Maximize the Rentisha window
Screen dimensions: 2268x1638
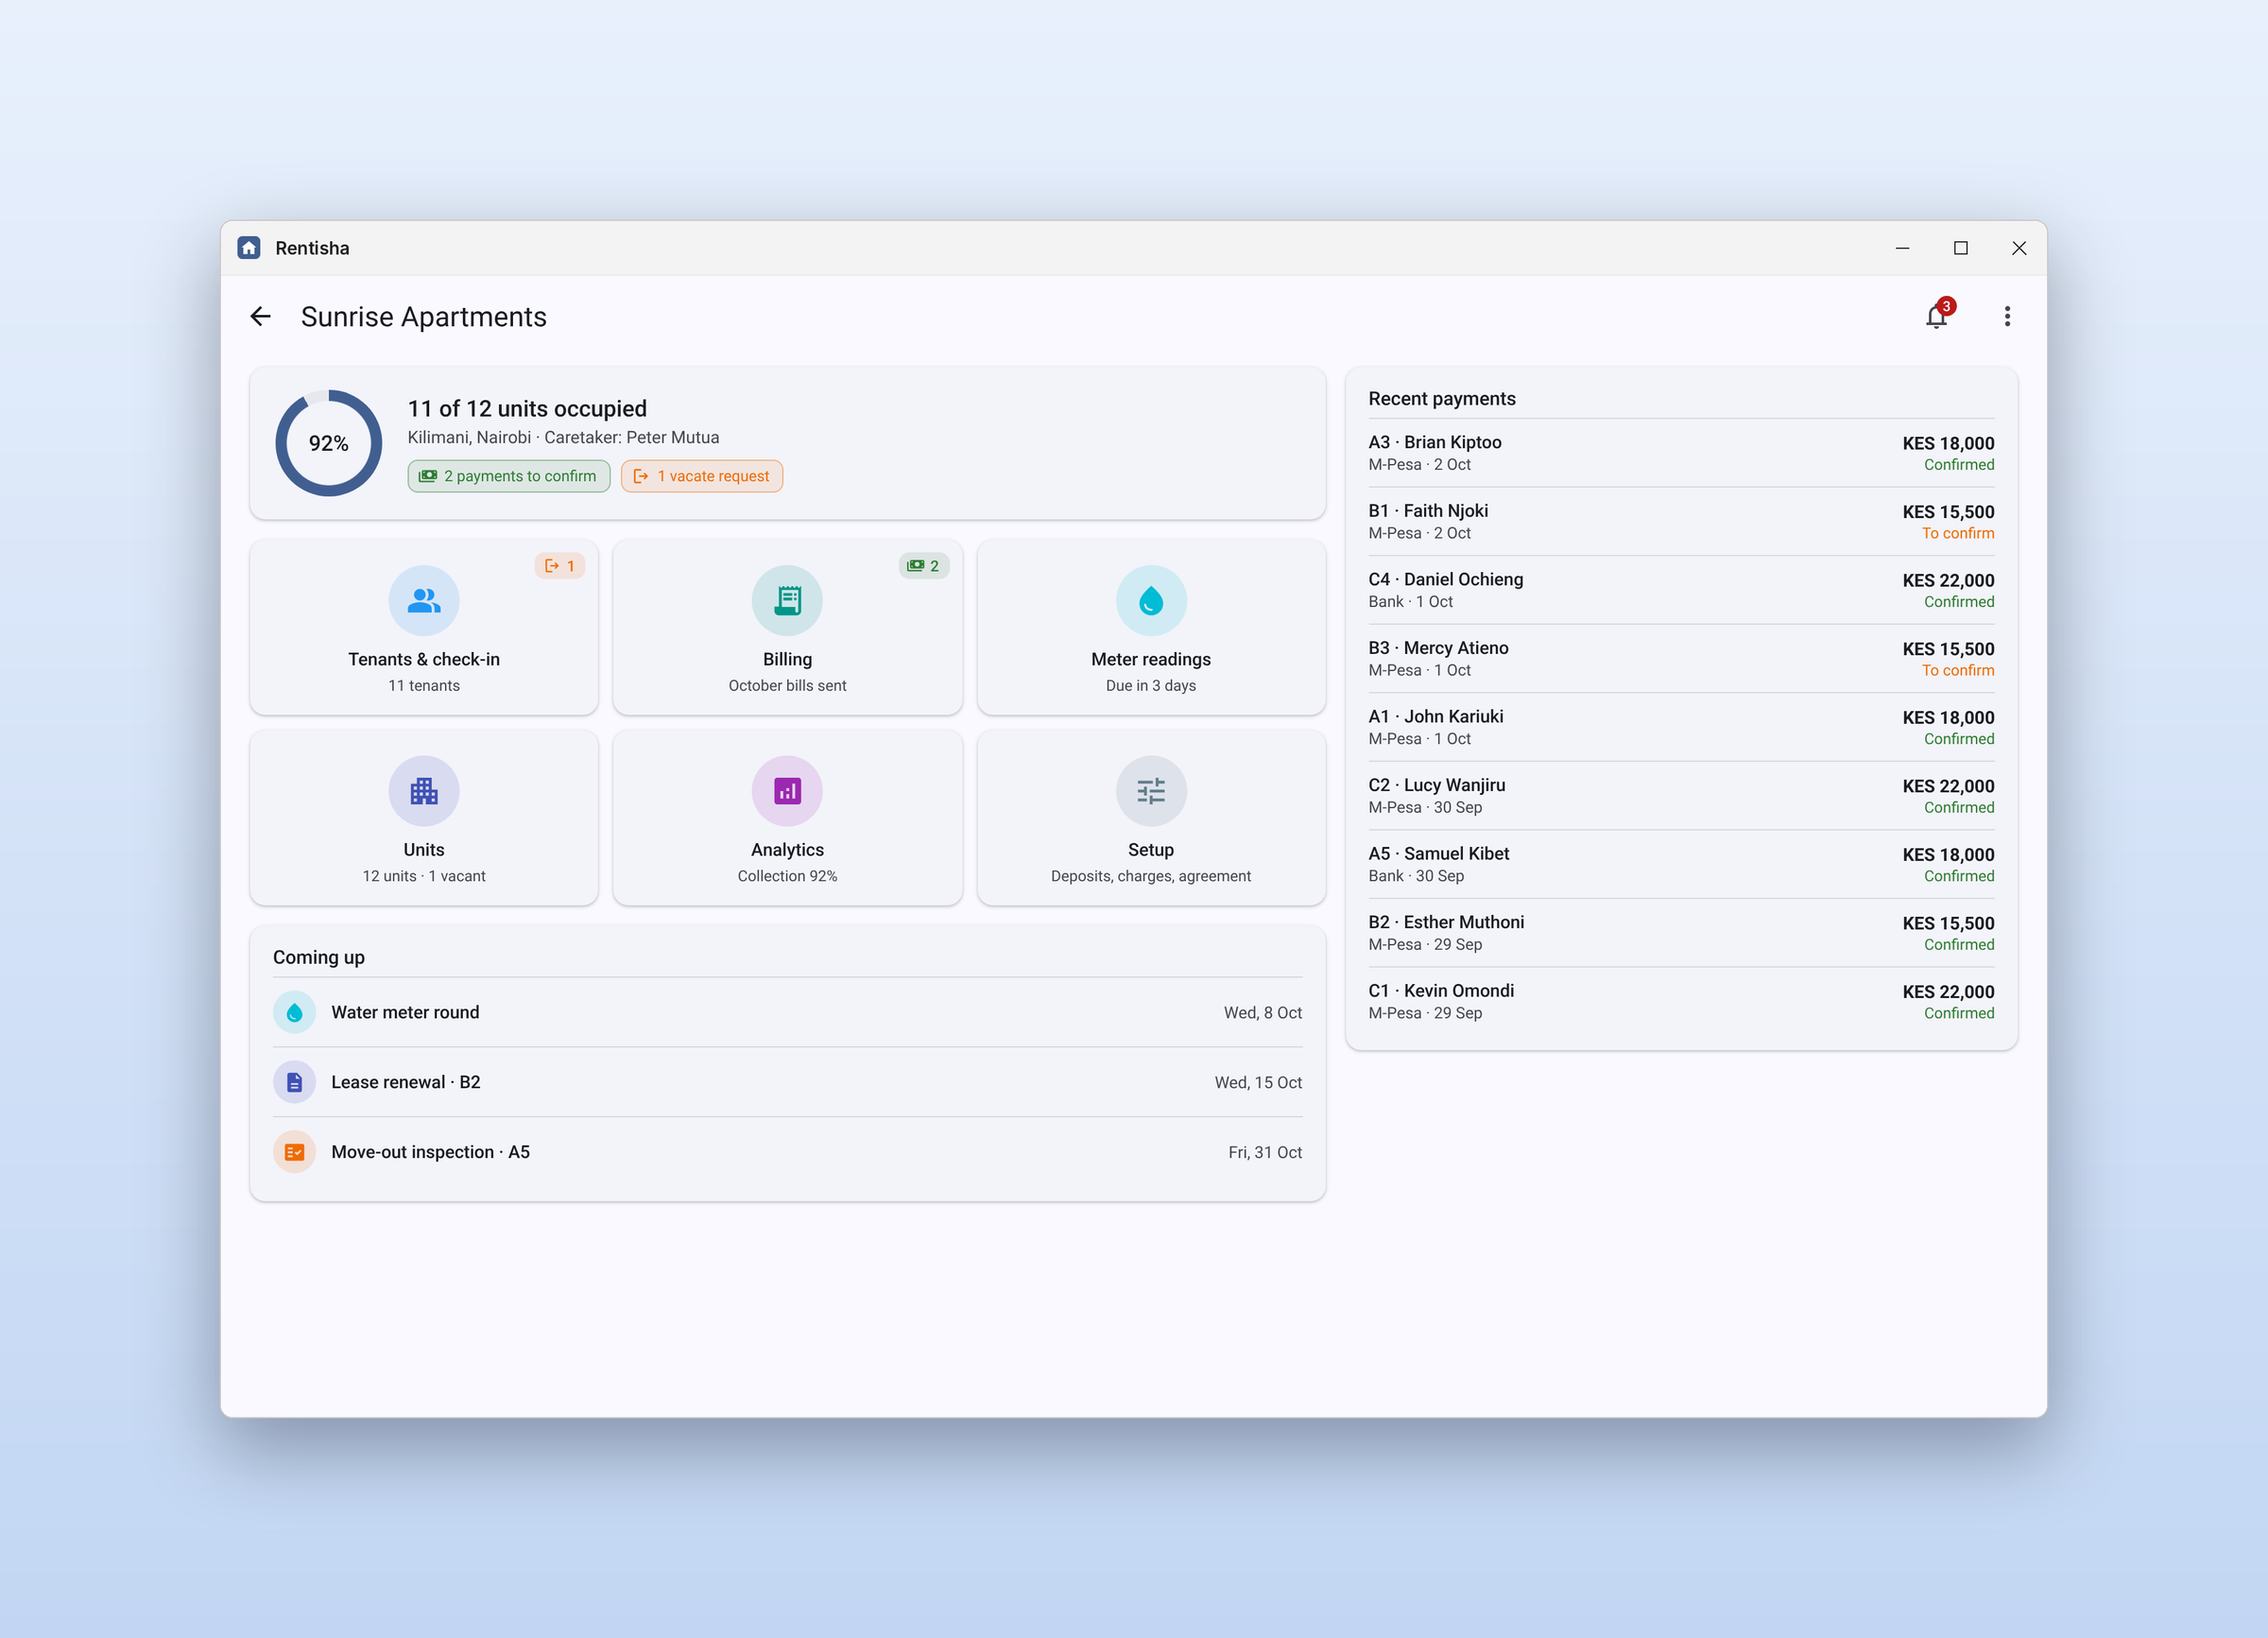pos(1960,248)
